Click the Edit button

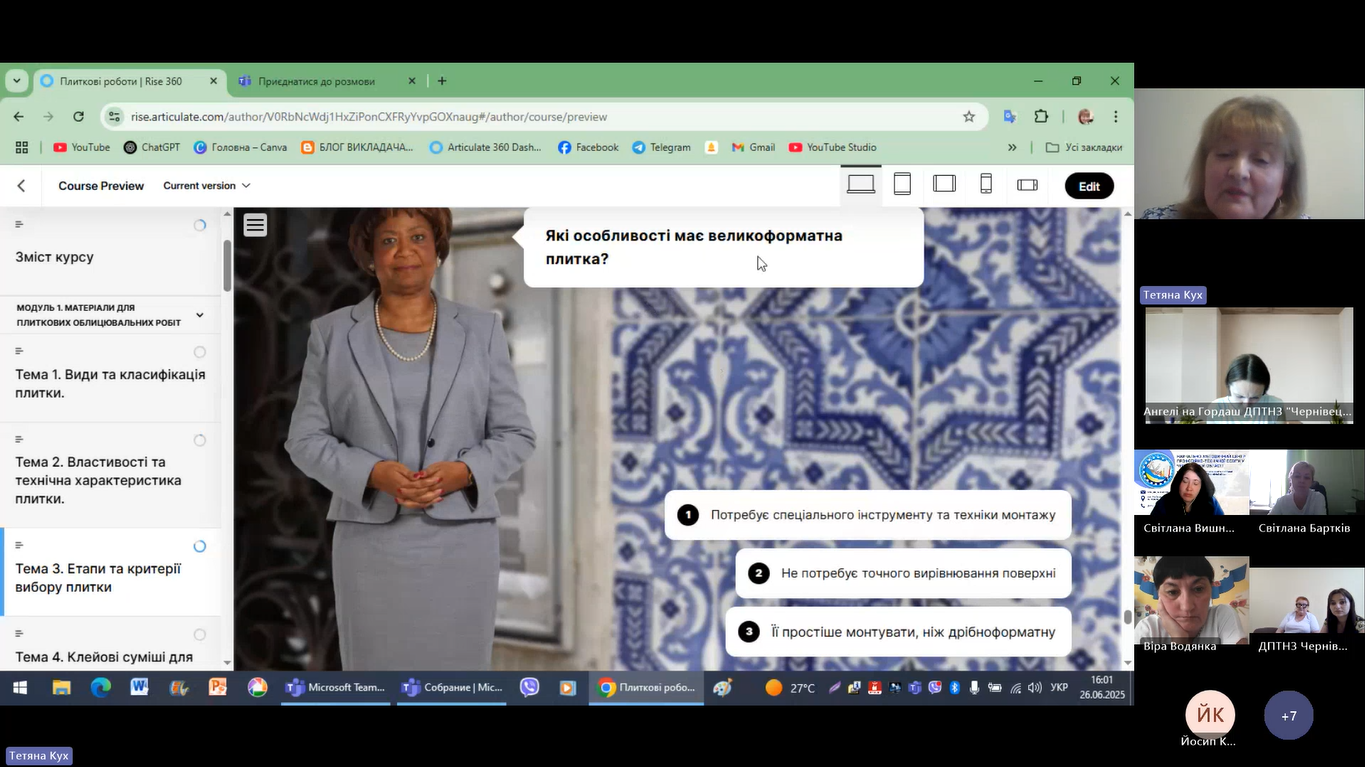tap(1089, 186)
